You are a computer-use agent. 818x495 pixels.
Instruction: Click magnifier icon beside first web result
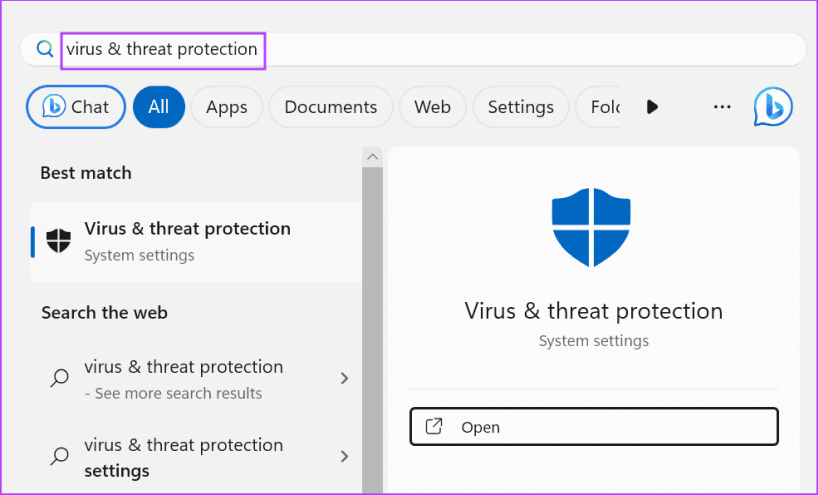click(60, 379)
